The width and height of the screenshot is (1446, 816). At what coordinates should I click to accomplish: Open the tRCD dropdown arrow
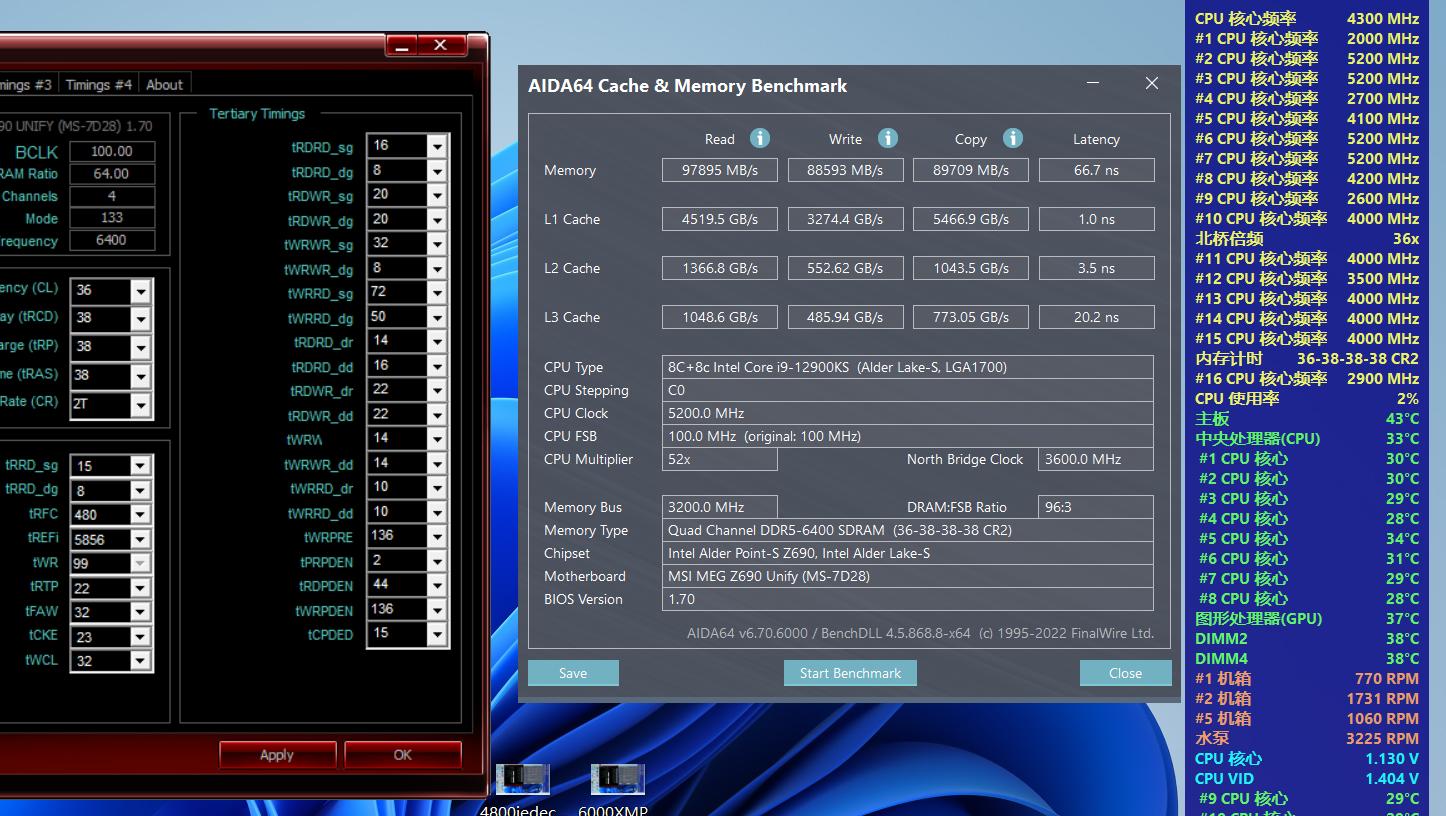click(140, 320)
